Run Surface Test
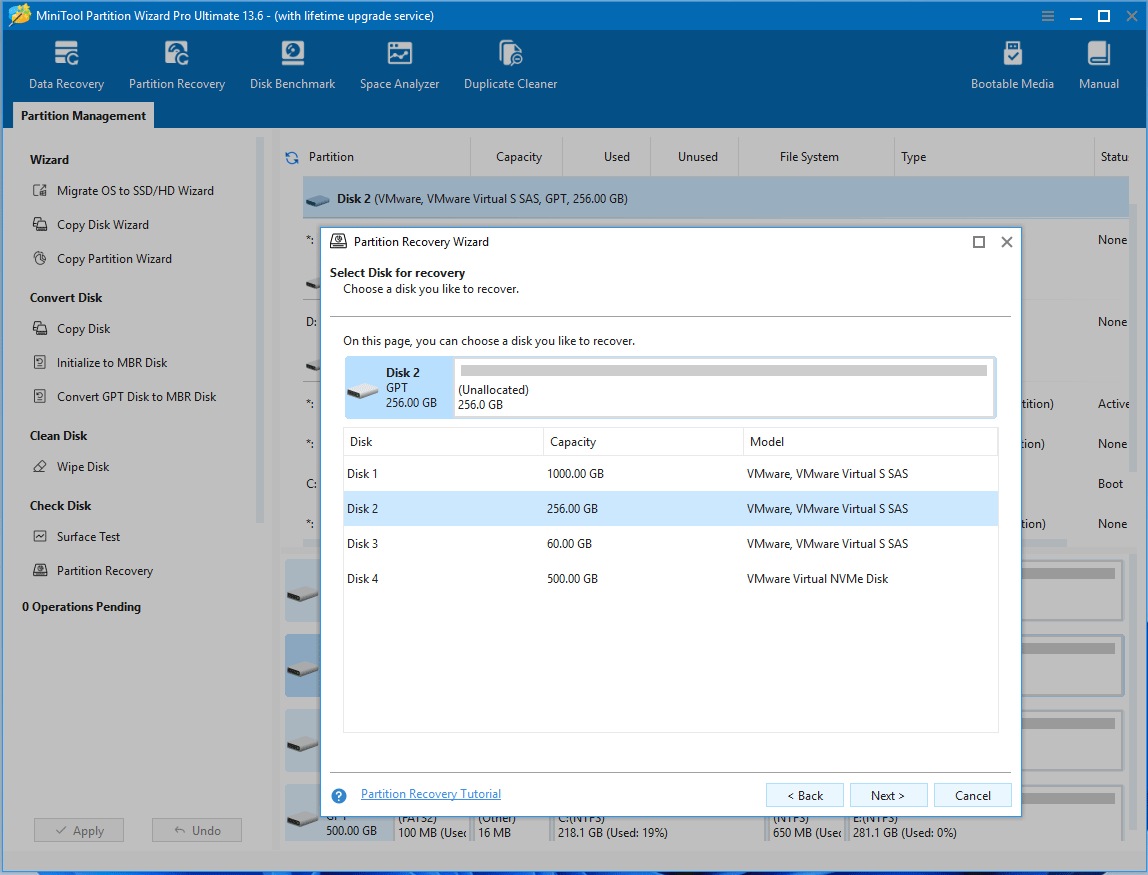 coord(76,537)
